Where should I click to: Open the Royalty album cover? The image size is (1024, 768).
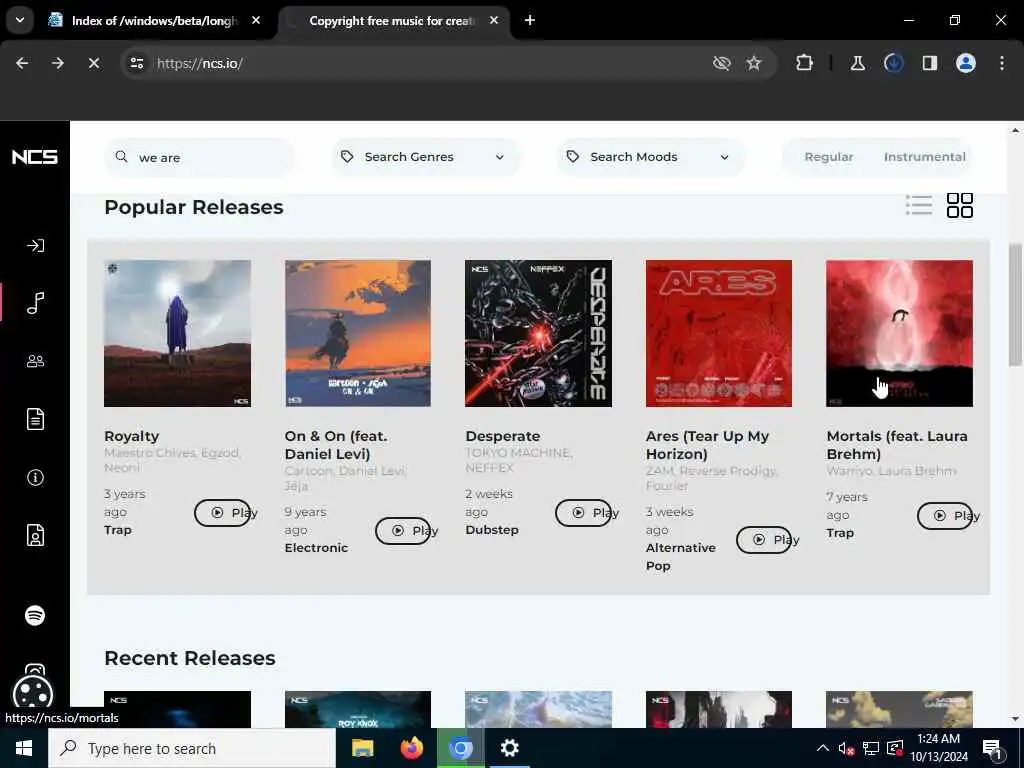pos(177,333)
